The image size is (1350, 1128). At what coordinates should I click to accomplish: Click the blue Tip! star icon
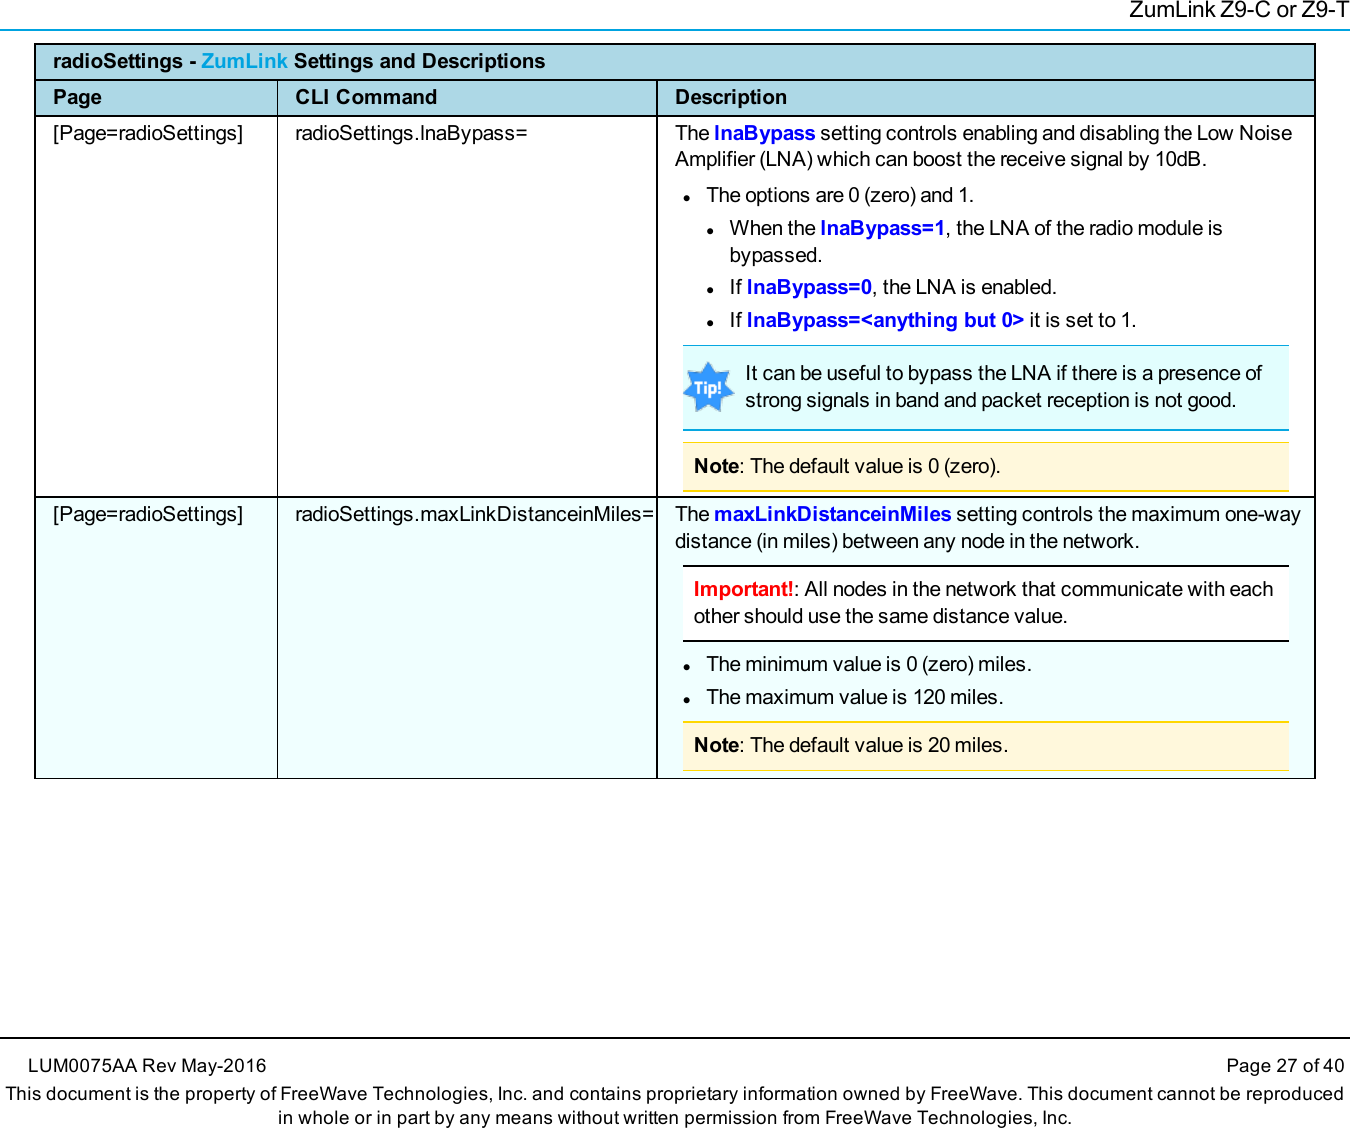coord(708,387)
